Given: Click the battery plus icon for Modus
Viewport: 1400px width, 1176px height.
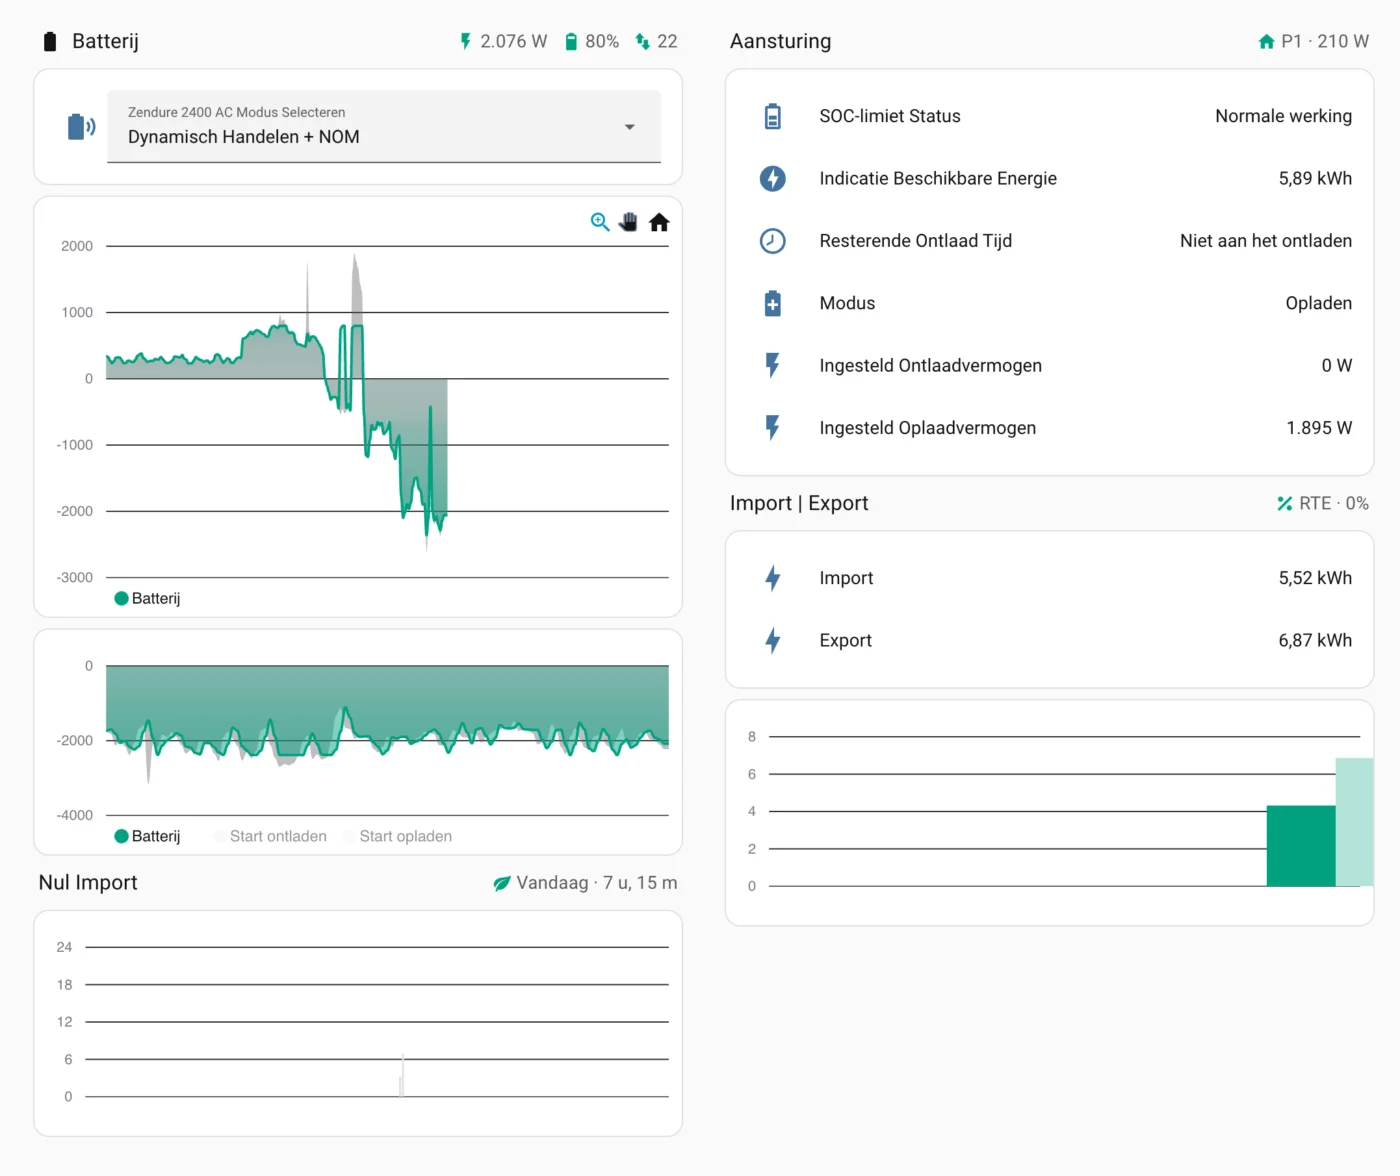Looking at the screenshot, I should (773, 303).
